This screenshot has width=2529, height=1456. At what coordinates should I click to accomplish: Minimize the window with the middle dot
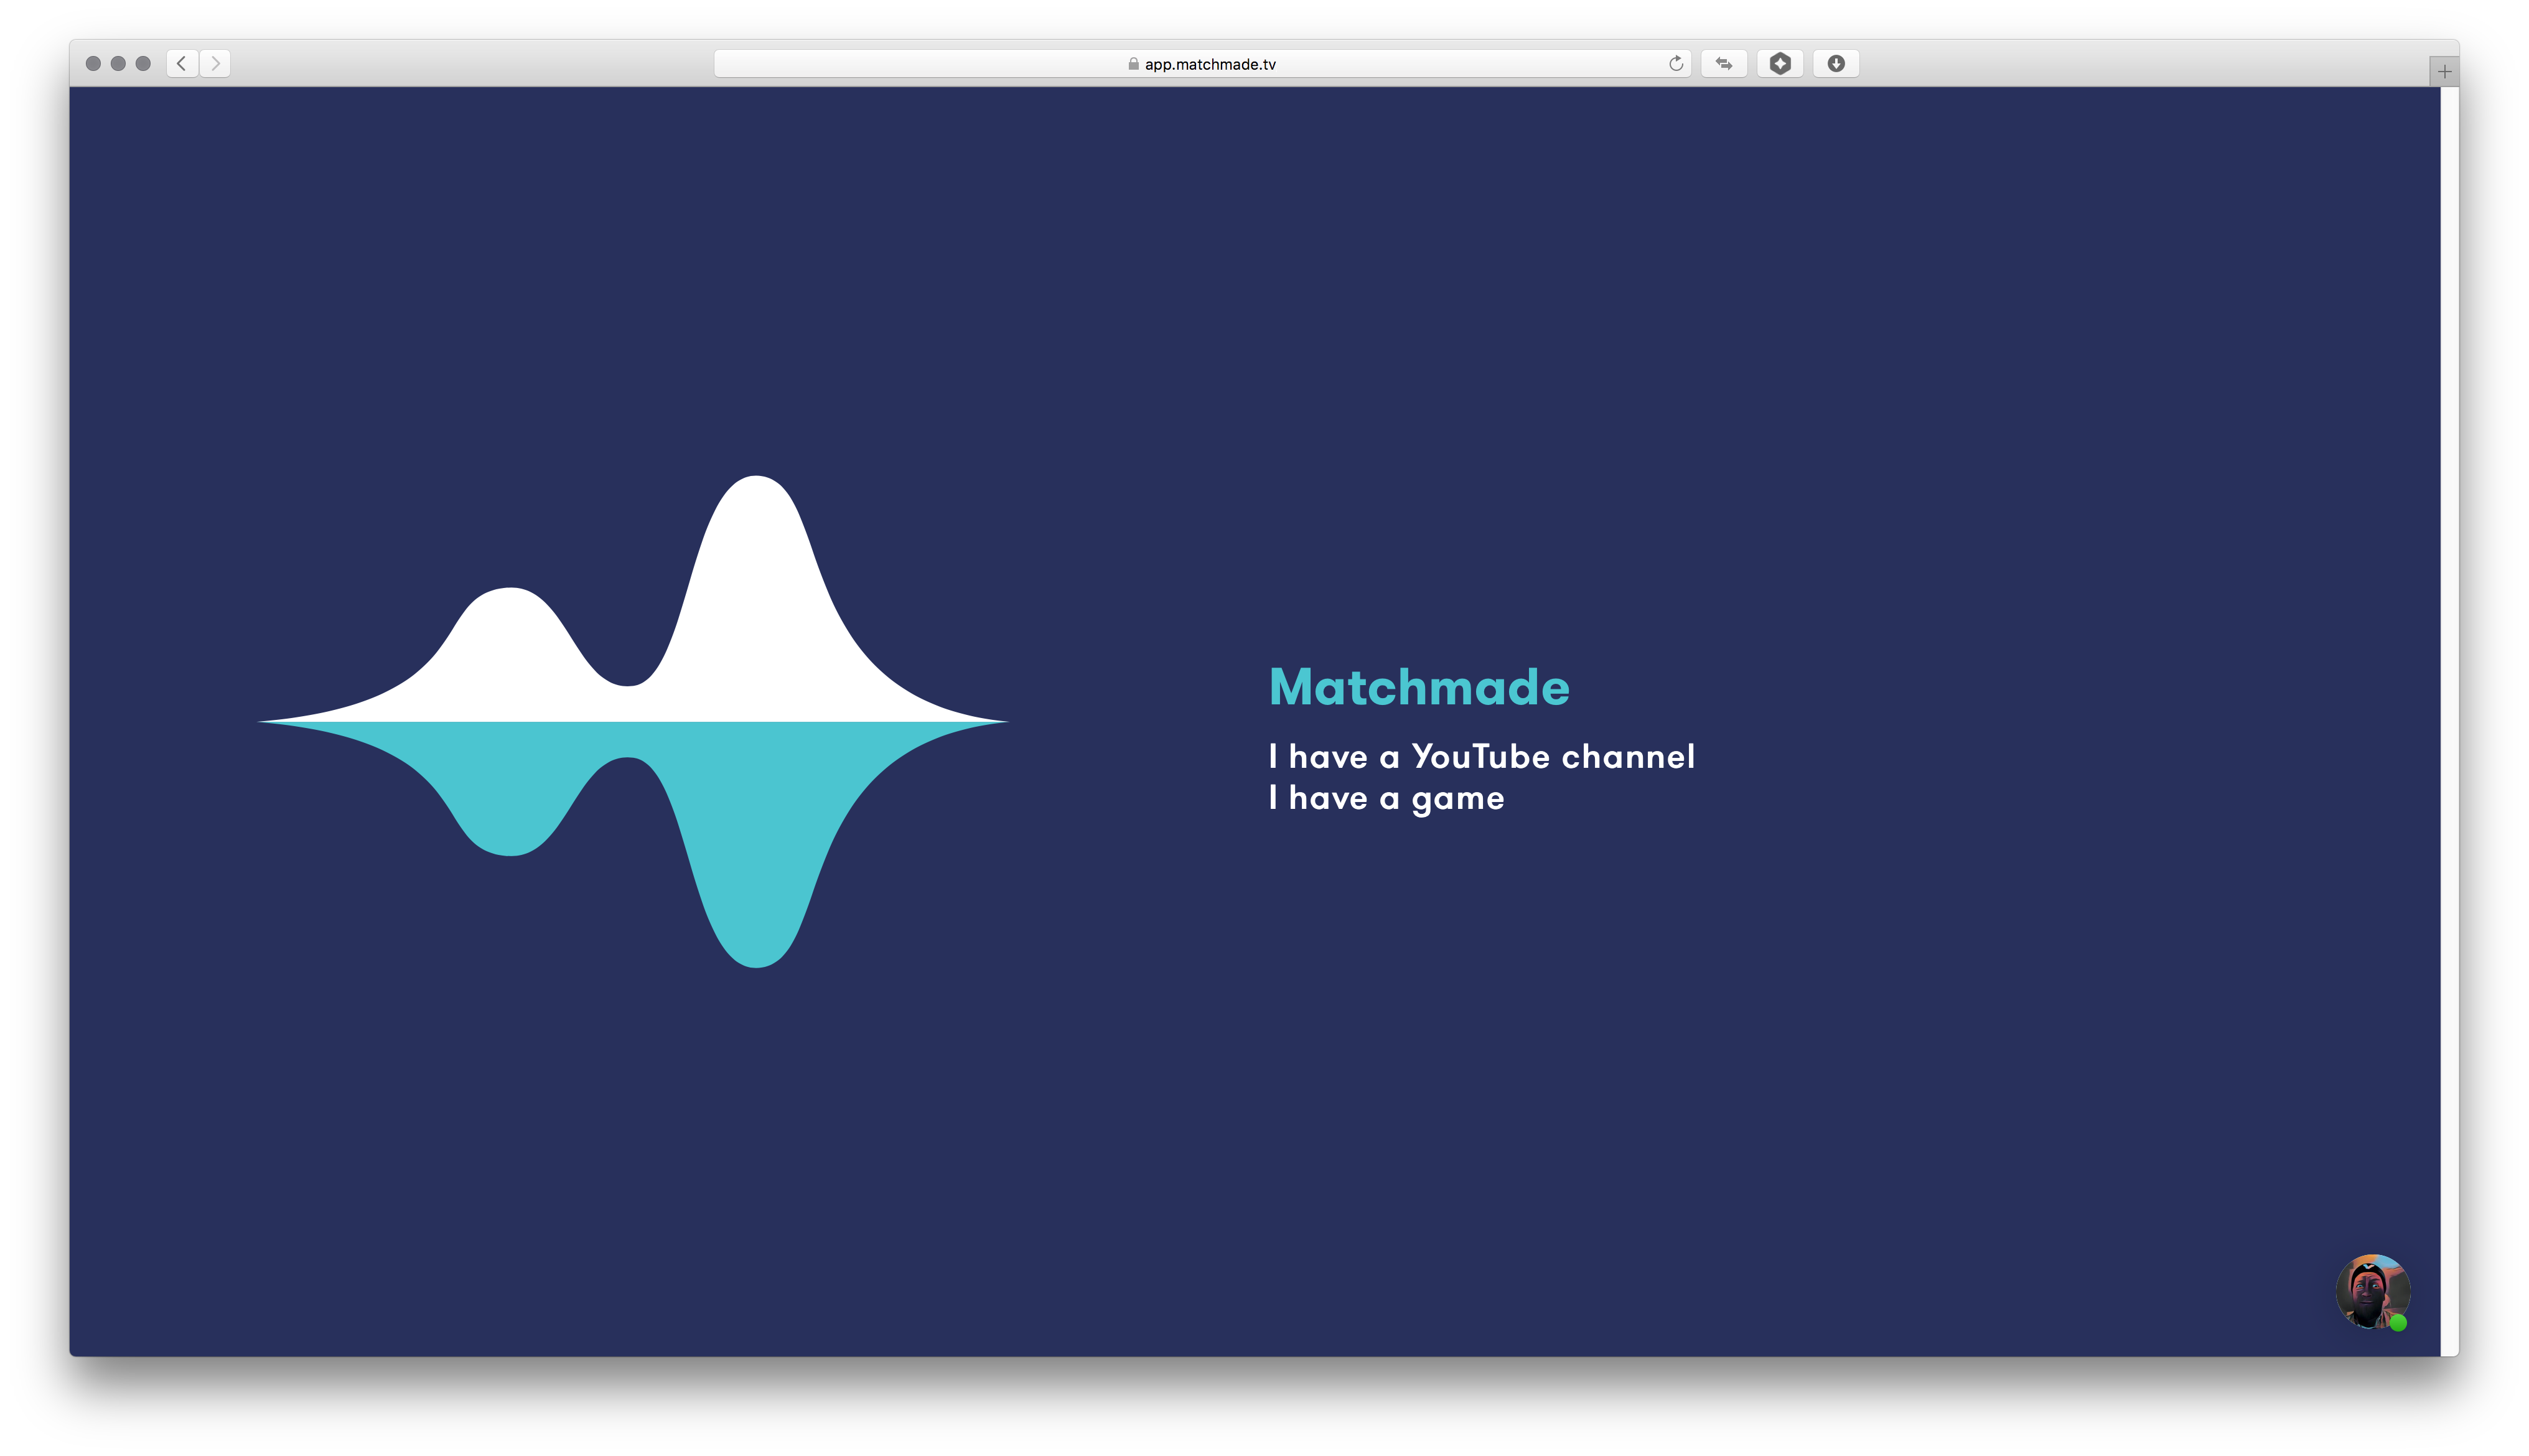(118, 63)
